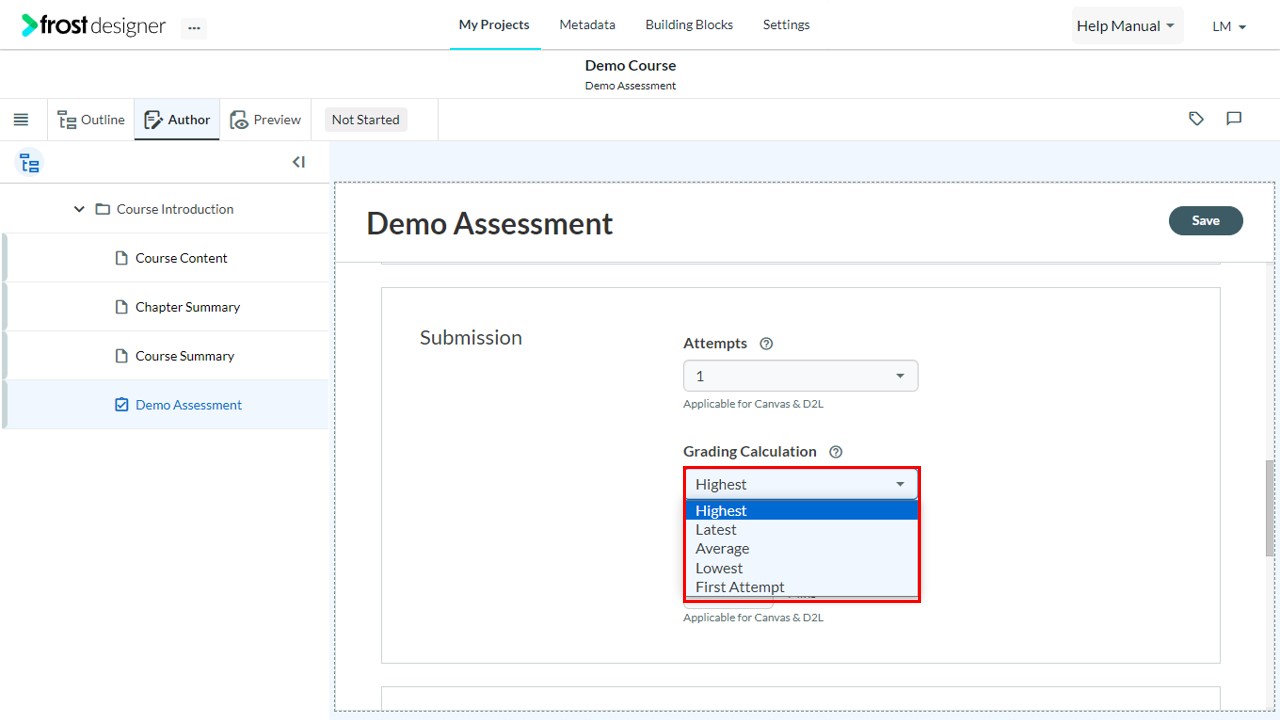The height and width of the screenshot is (720, 1280).
Task: Open the comments icon
Action: pyautogui.click(x=1234, y=119)
